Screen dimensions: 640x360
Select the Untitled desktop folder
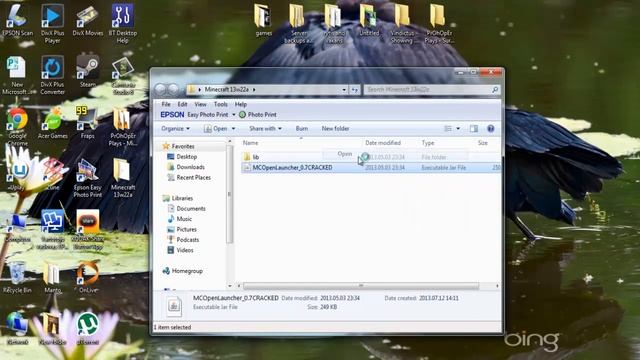pos(369,20)
